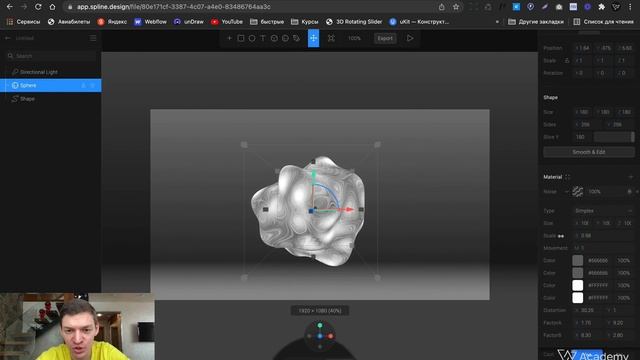
Task: Click red dot on the orientation gizmo
Action: [331, 336]
